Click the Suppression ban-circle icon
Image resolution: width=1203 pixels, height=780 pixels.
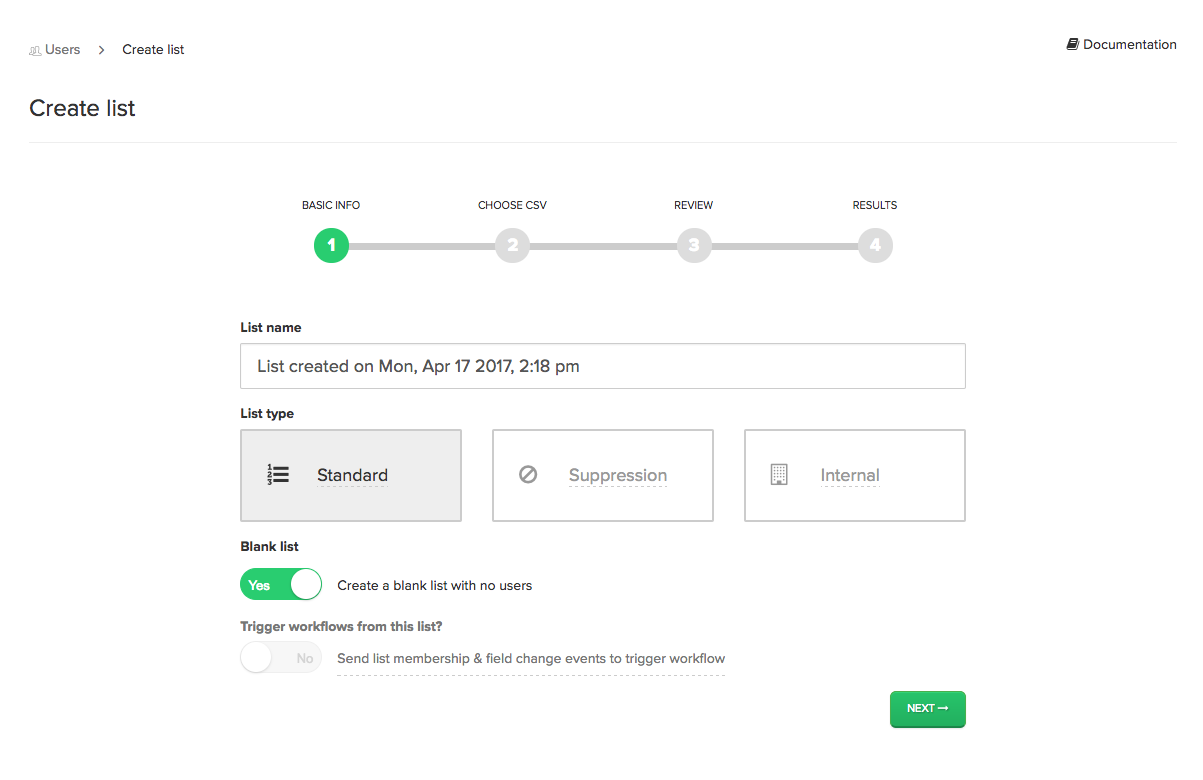(x=528, y=475)
